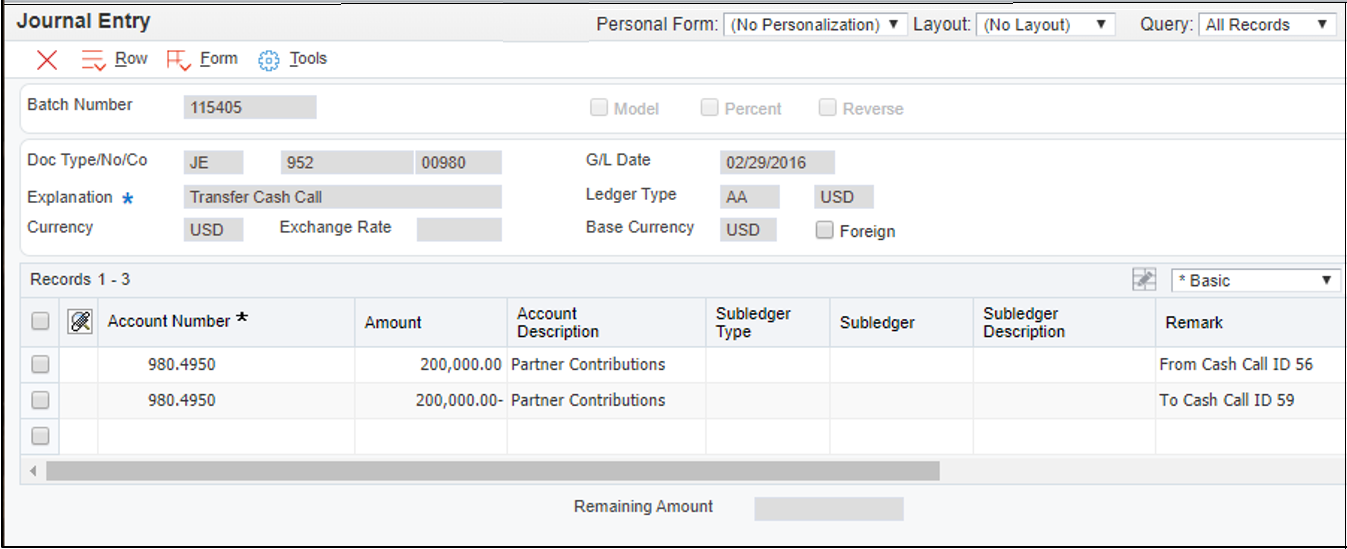Click the grid customize icon beside Basic

click(x=1144, y=280)
